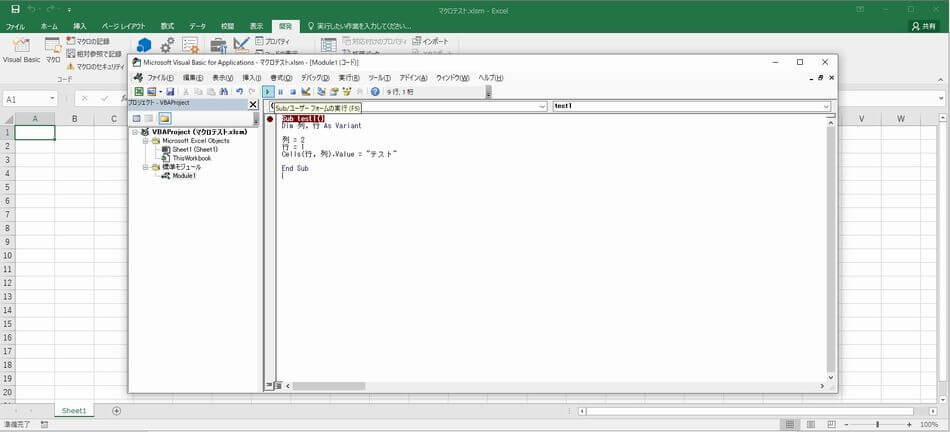Click zoom out minus on status bar
This screenshot has height=432, width=950.
(x=846, y=425)
